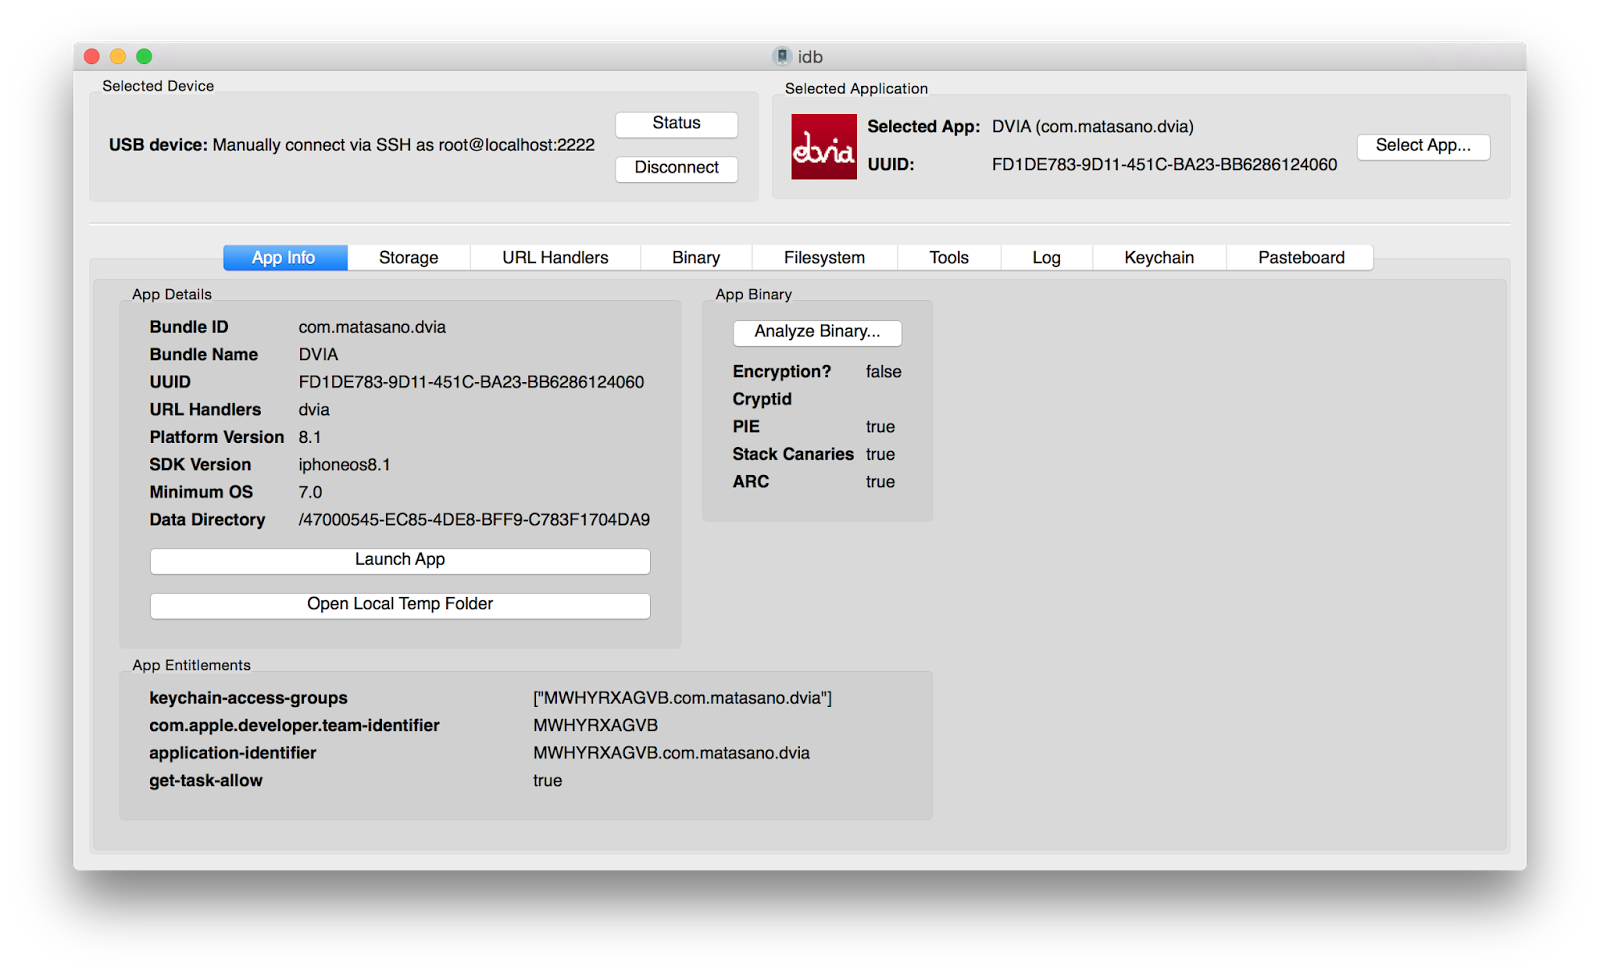Click the keychain-access-groups entitlement value
Screen dimensions: 1600x975
684,697
